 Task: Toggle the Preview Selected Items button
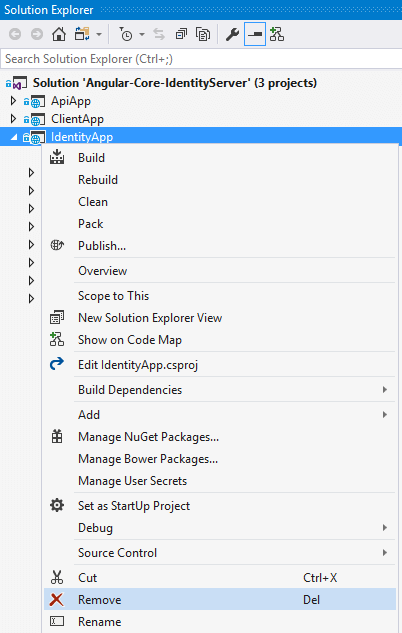coord(255,35)
